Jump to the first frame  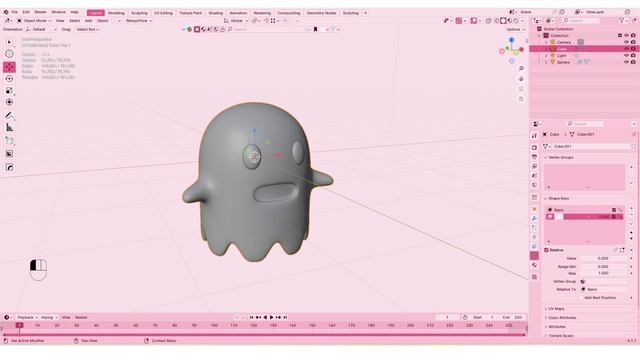pos(251,318)
